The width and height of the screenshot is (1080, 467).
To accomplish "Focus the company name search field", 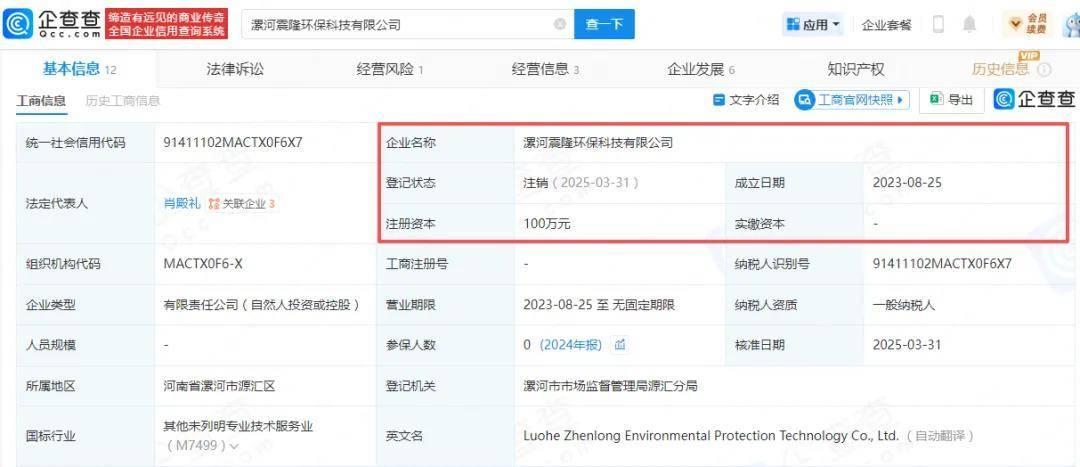I will click(x=408, y=24).
